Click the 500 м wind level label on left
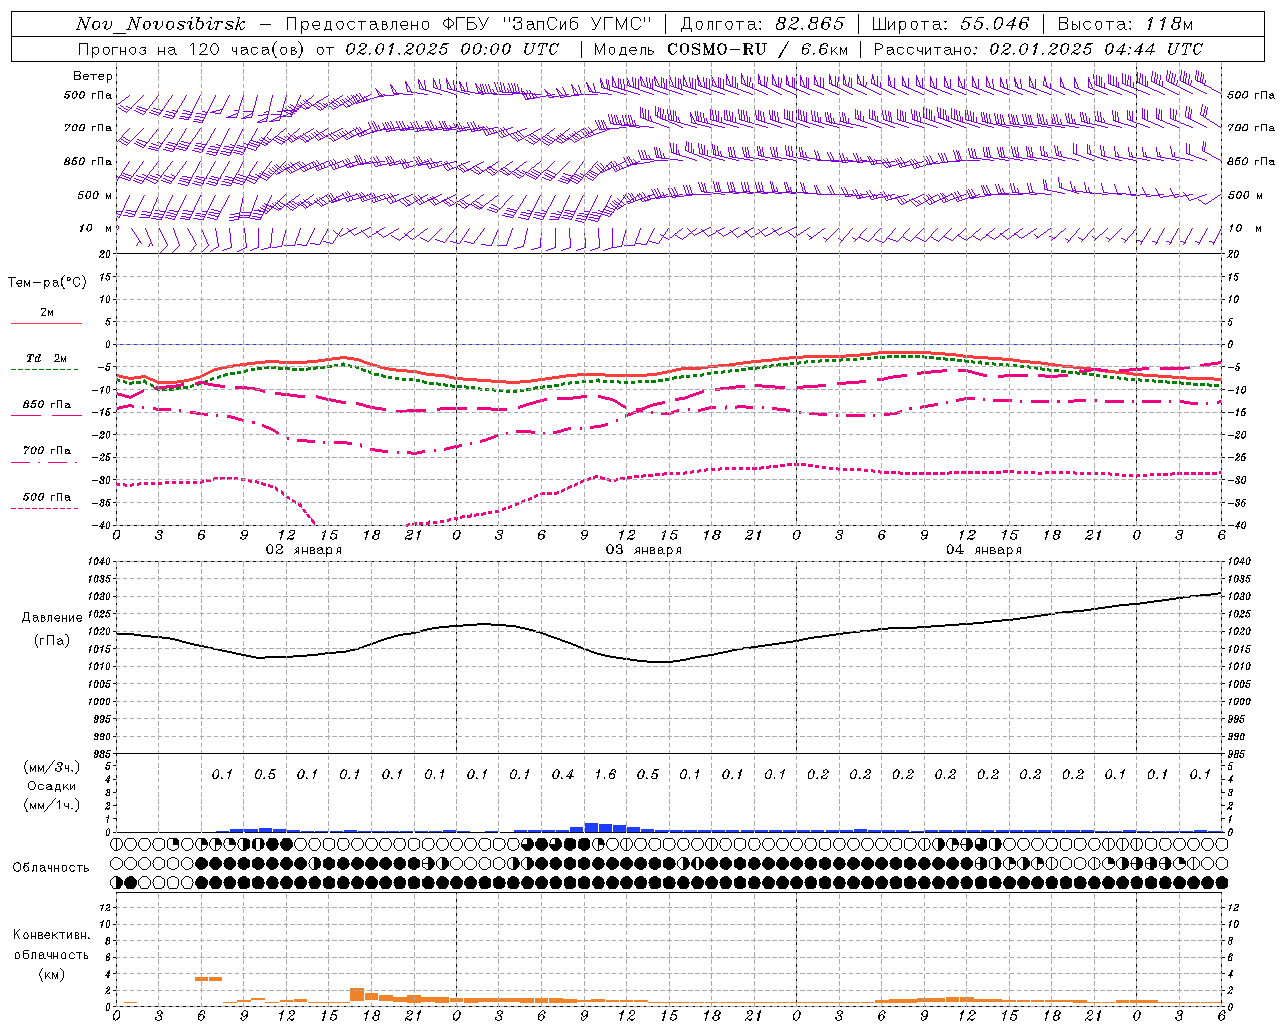The width and height of the screenshot is (1280, 1024). click(95, 195)
